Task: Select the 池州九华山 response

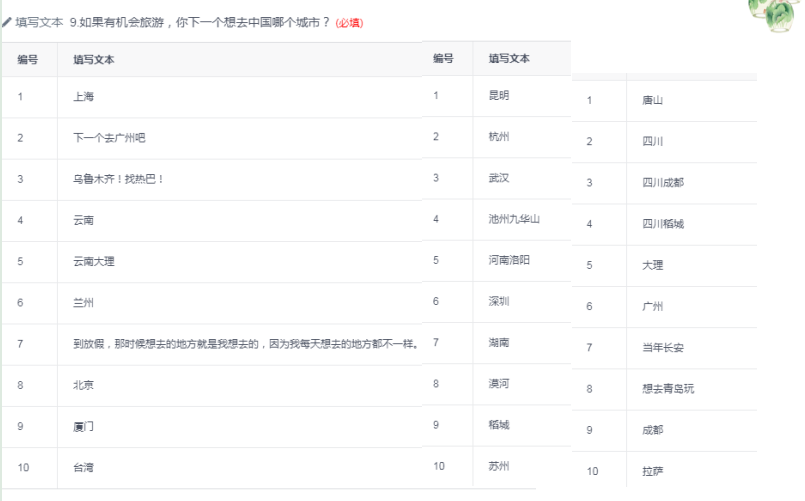Action: click(x=514, y=218)
